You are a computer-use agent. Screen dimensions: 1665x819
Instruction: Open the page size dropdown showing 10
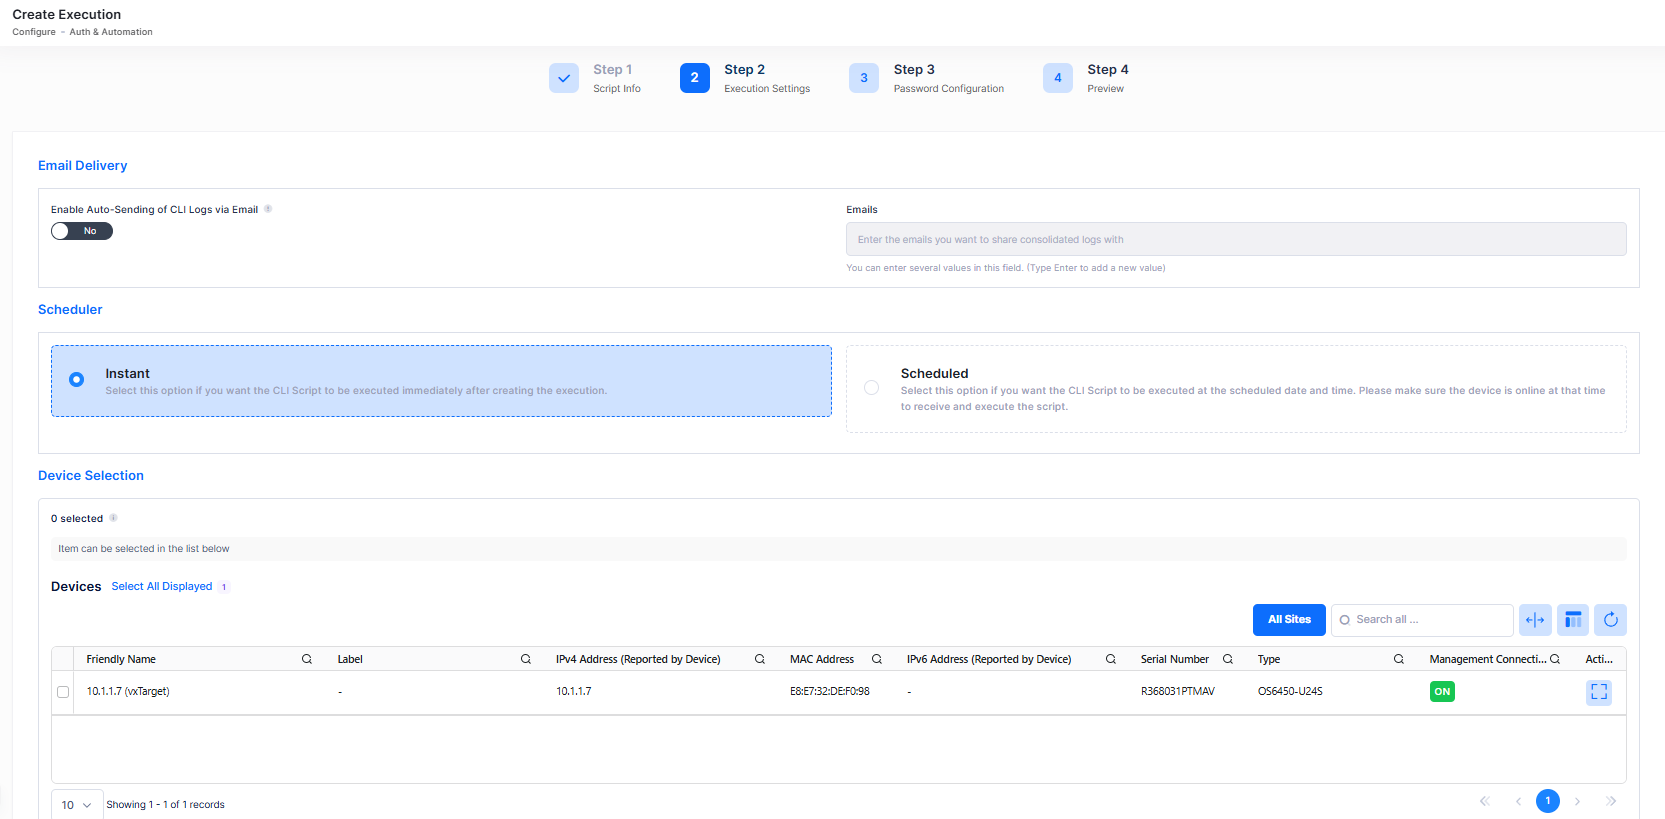[x=77, y=805]
